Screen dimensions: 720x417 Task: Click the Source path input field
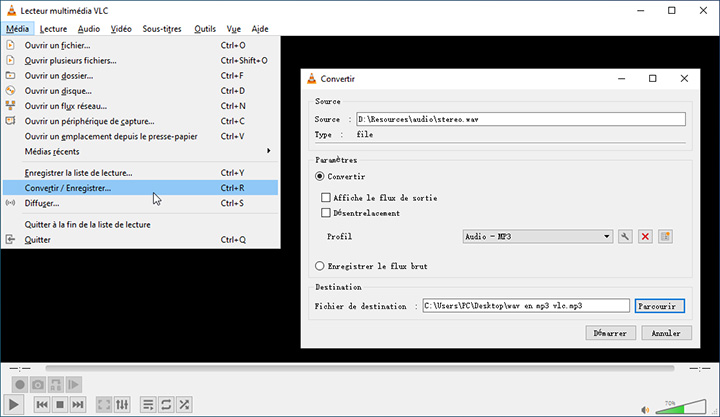[x=521, y=119]
